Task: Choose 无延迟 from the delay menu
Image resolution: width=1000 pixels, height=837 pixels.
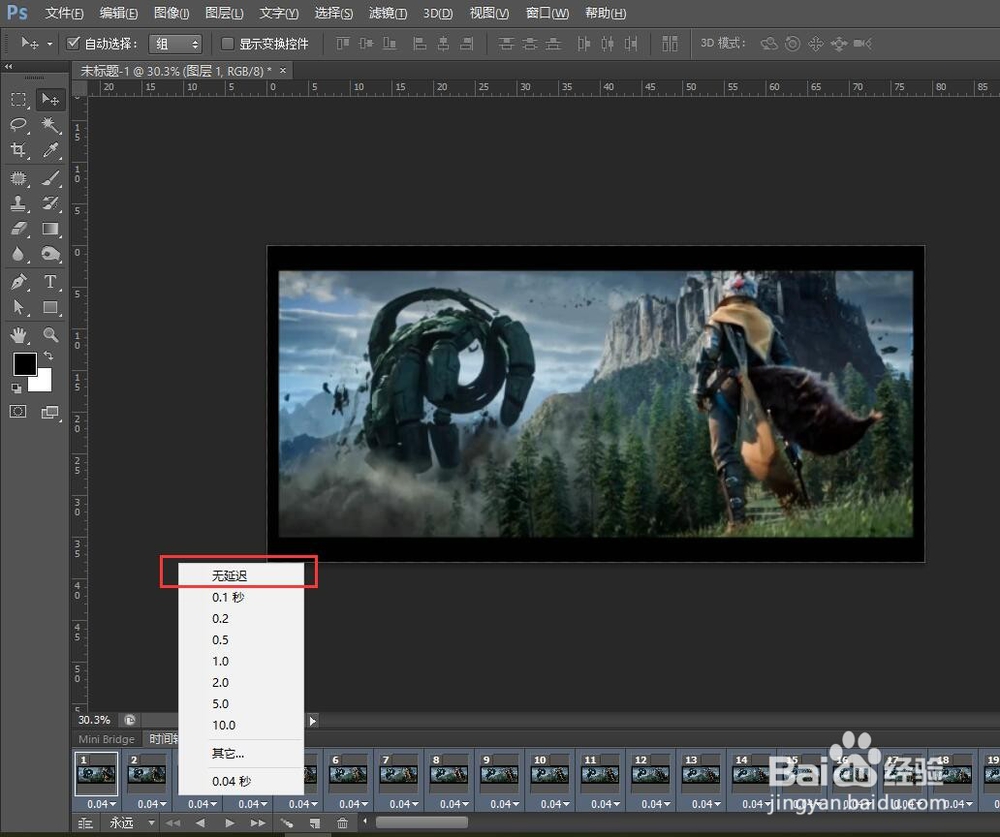Action: 240,575
